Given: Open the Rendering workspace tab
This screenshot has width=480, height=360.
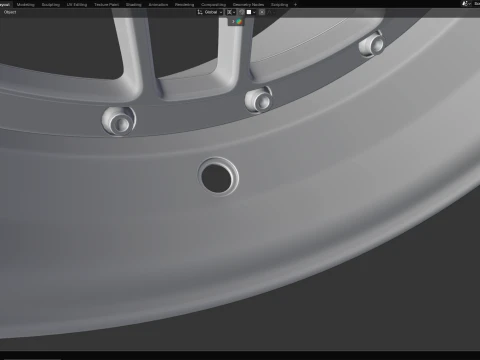Looking at the screenshot, I should click(x=184, y=5).
